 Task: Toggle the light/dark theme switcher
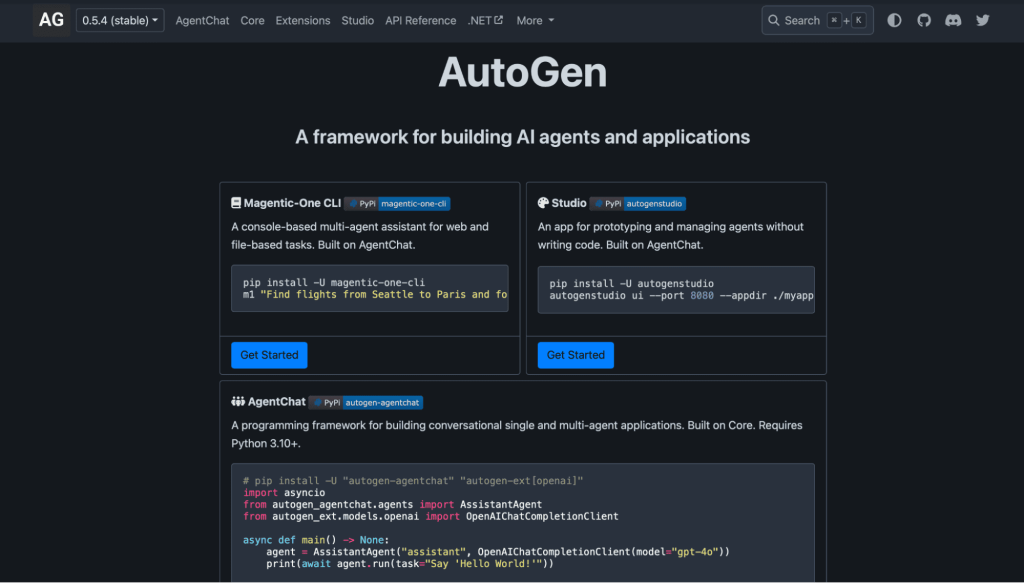click(894, 20)
